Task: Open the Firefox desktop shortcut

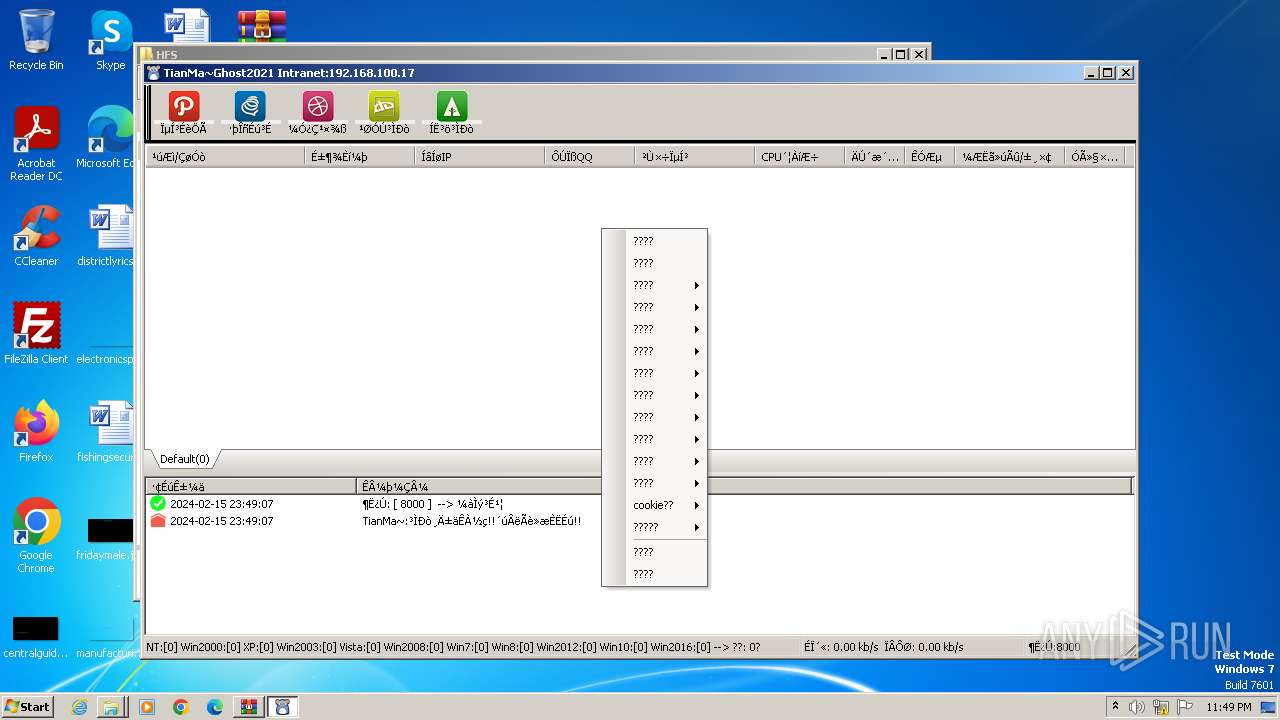Action: pyautogui.click(x=36, y=431)
